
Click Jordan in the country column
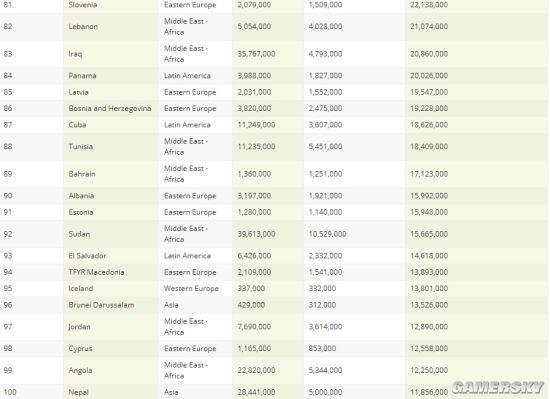(x=79, y=327)
